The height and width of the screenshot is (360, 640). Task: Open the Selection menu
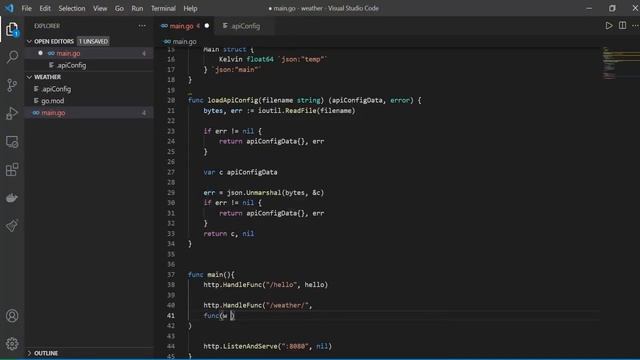[x=72, y=8]
